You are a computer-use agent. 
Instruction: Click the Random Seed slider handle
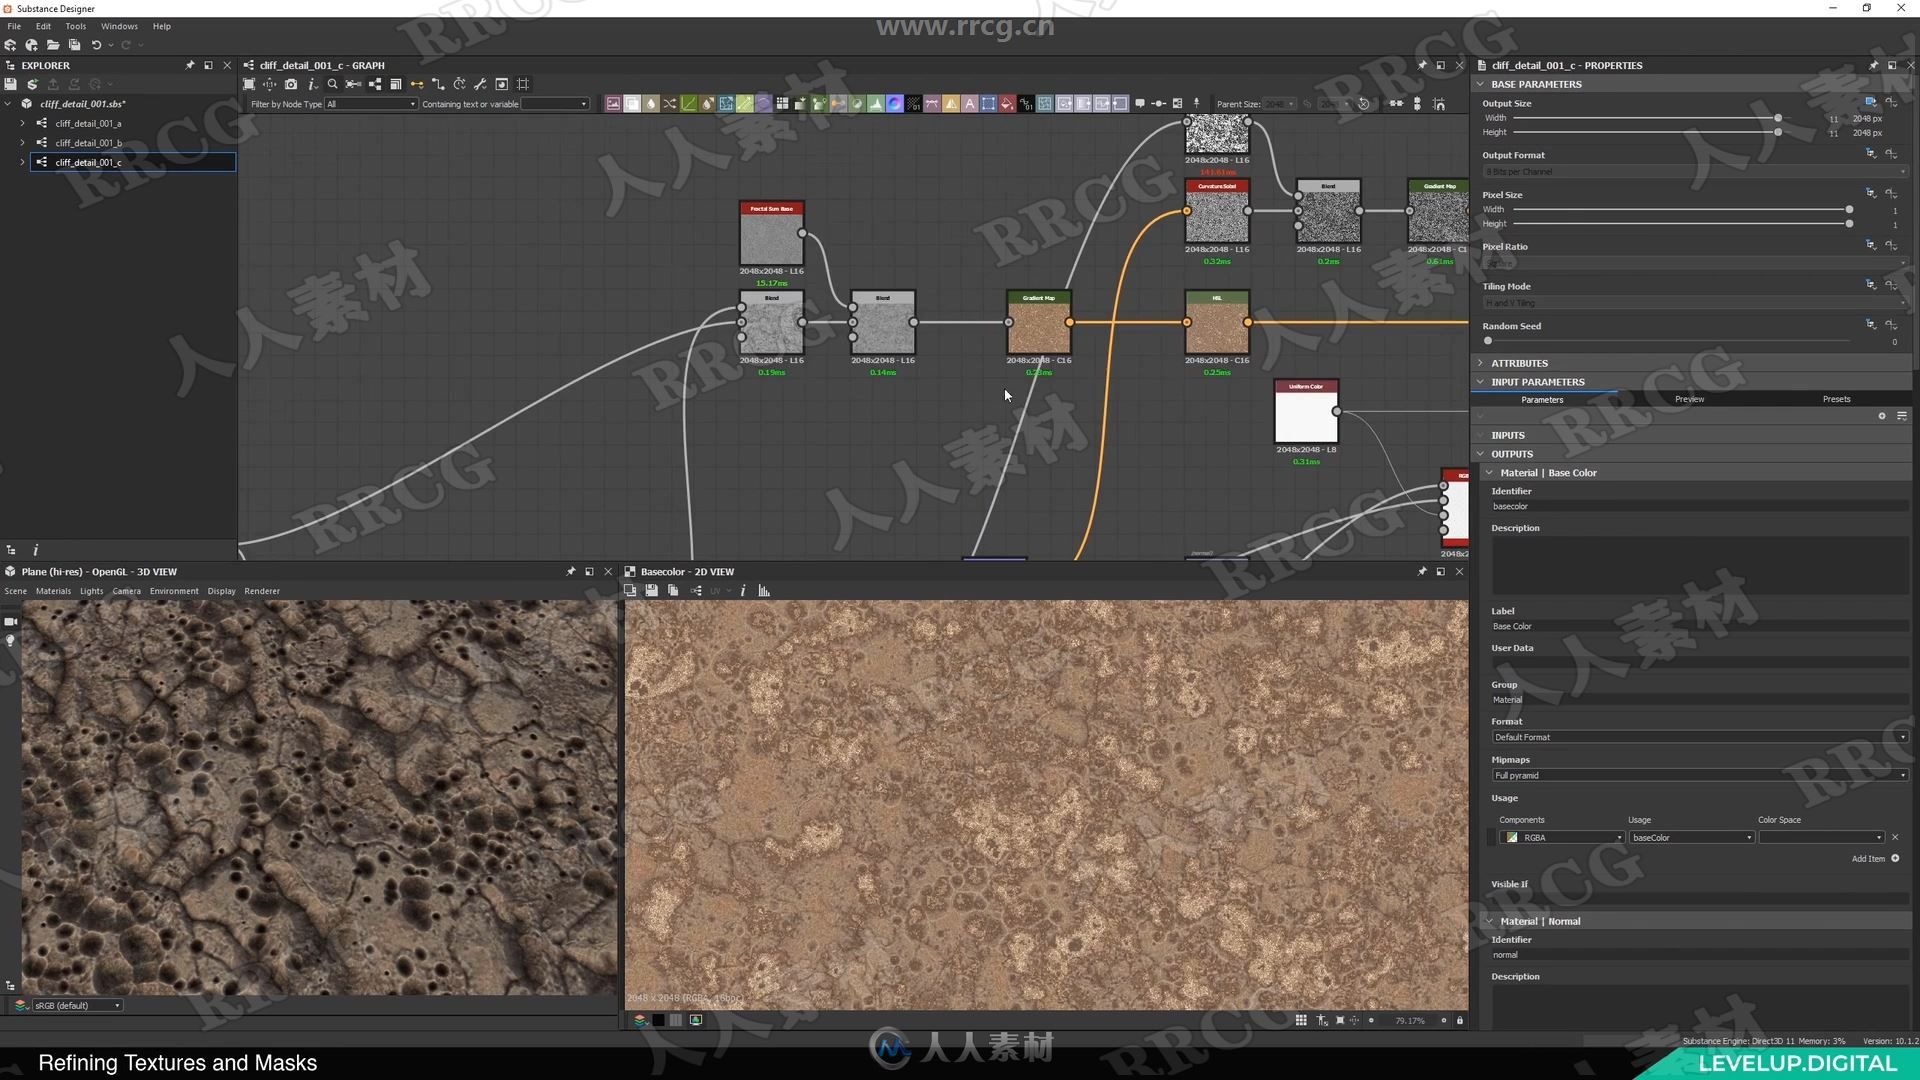[1488, 341]
